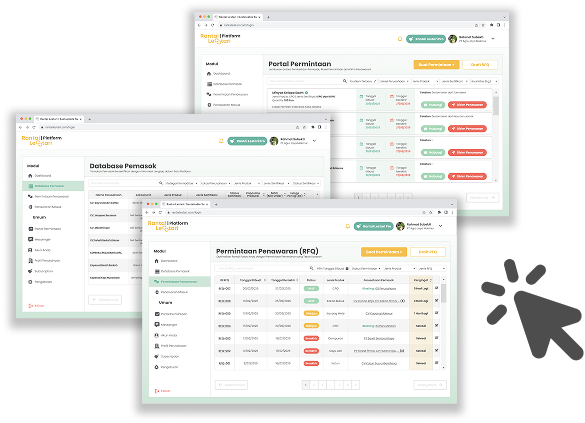
Task: Expand user chevron in Portal Permintaan window
Action: point(493,38)
